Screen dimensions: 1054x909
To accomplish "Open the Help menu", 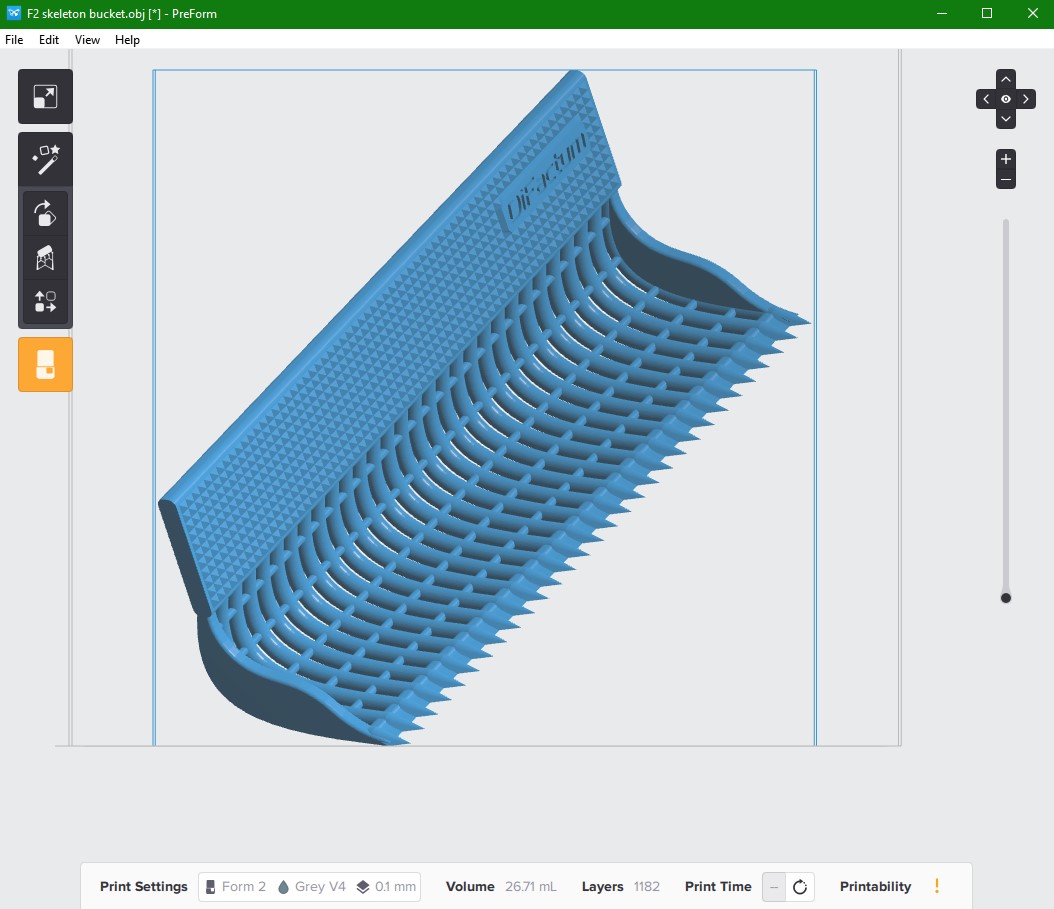I will point(127,40).
